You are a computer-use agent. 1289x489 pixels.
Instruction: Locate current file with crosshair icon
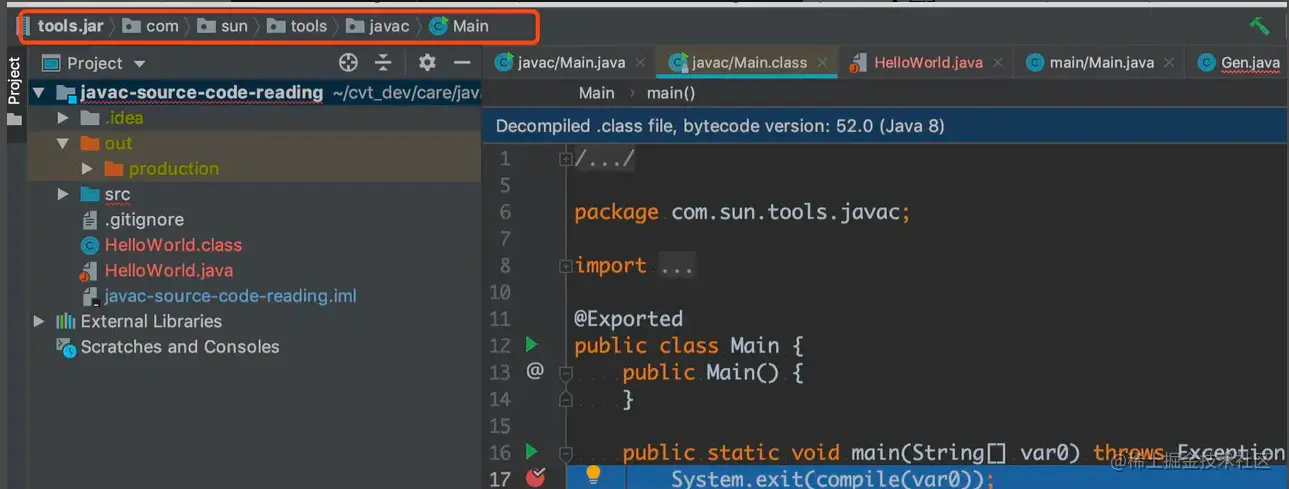click(348, 63)
